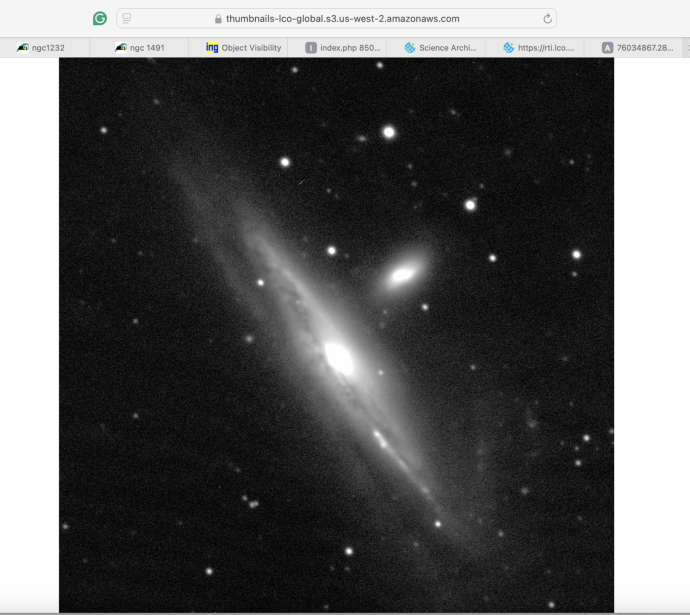Open the Object Visibility tab

pyautogui.click(x=238, y=48)
